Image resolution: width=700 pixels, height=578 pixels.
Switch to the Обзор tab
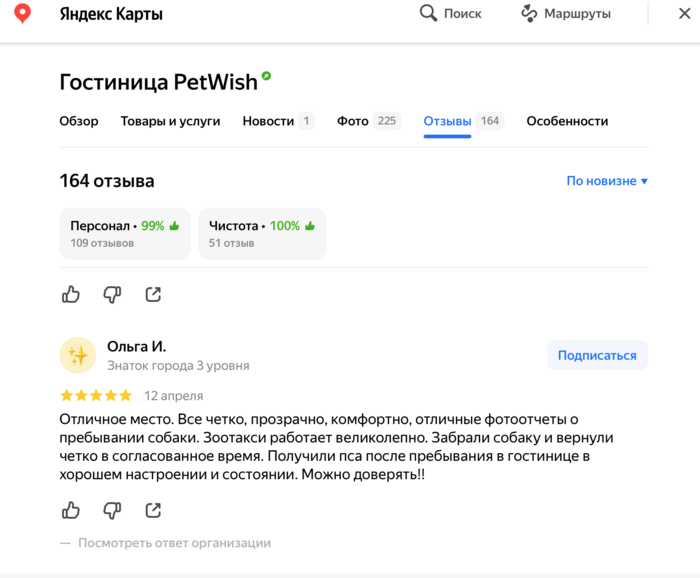(x=79, y=121)
